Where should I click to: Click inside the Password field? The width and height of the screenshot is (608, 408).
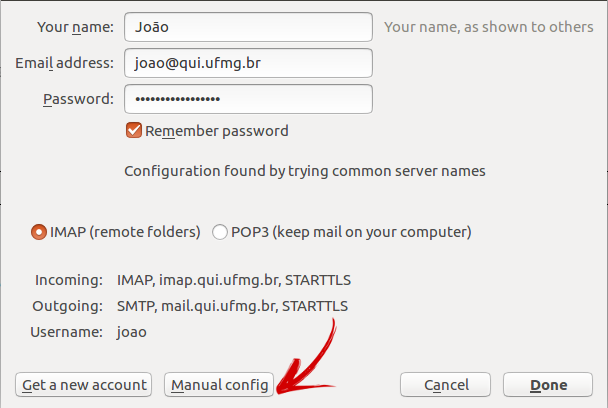click(248, 99)
